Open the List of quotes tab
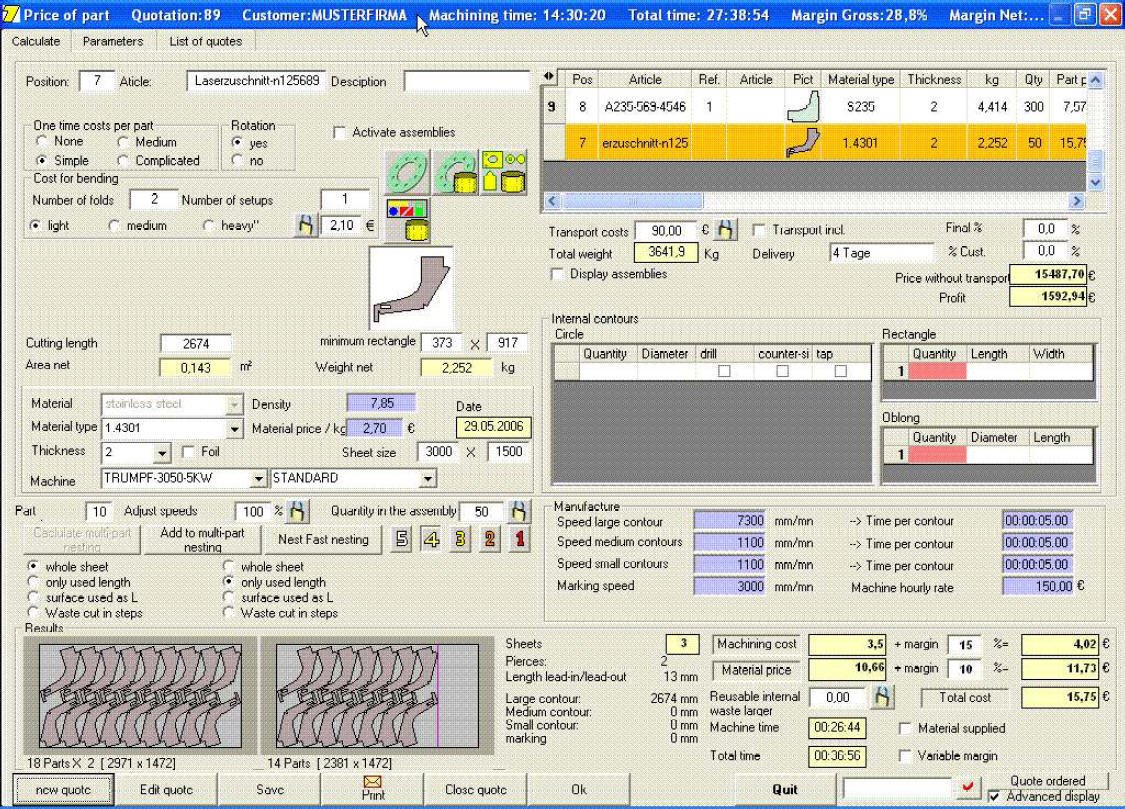1125x809 pixels. tap(205, 41)
